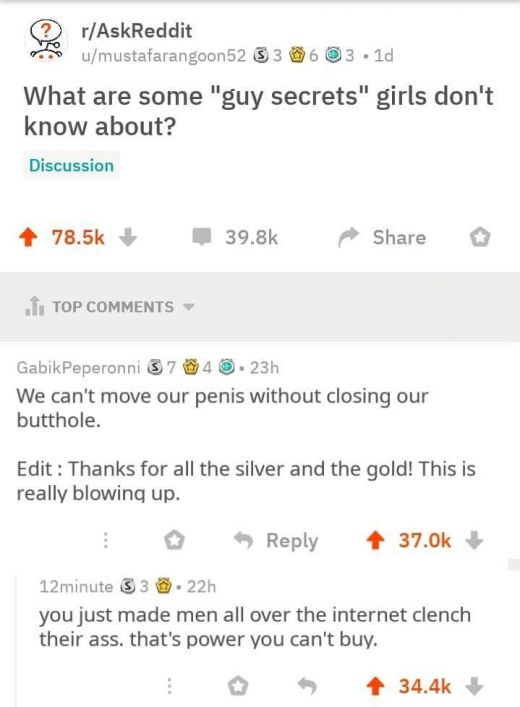The width and height of the screenshot is (520, 707).
Task: Give award to the main post
Action: point(479,237)
